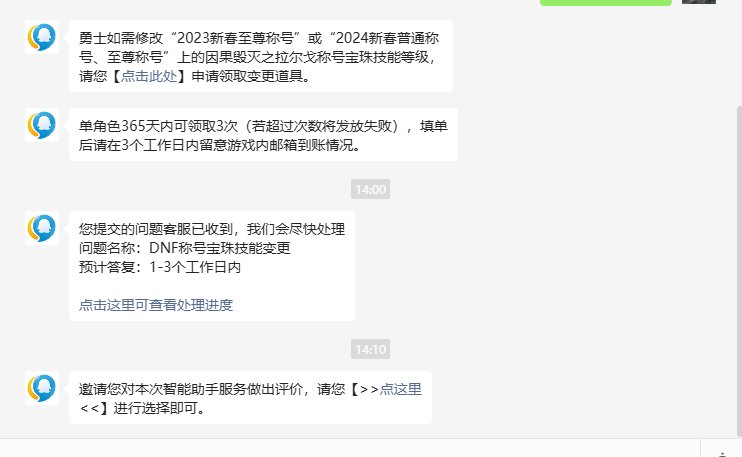Click the 邀请您对本次智能助手服务做出评价 message bubble
The image size is (742, 457).
tap(250, 398)
